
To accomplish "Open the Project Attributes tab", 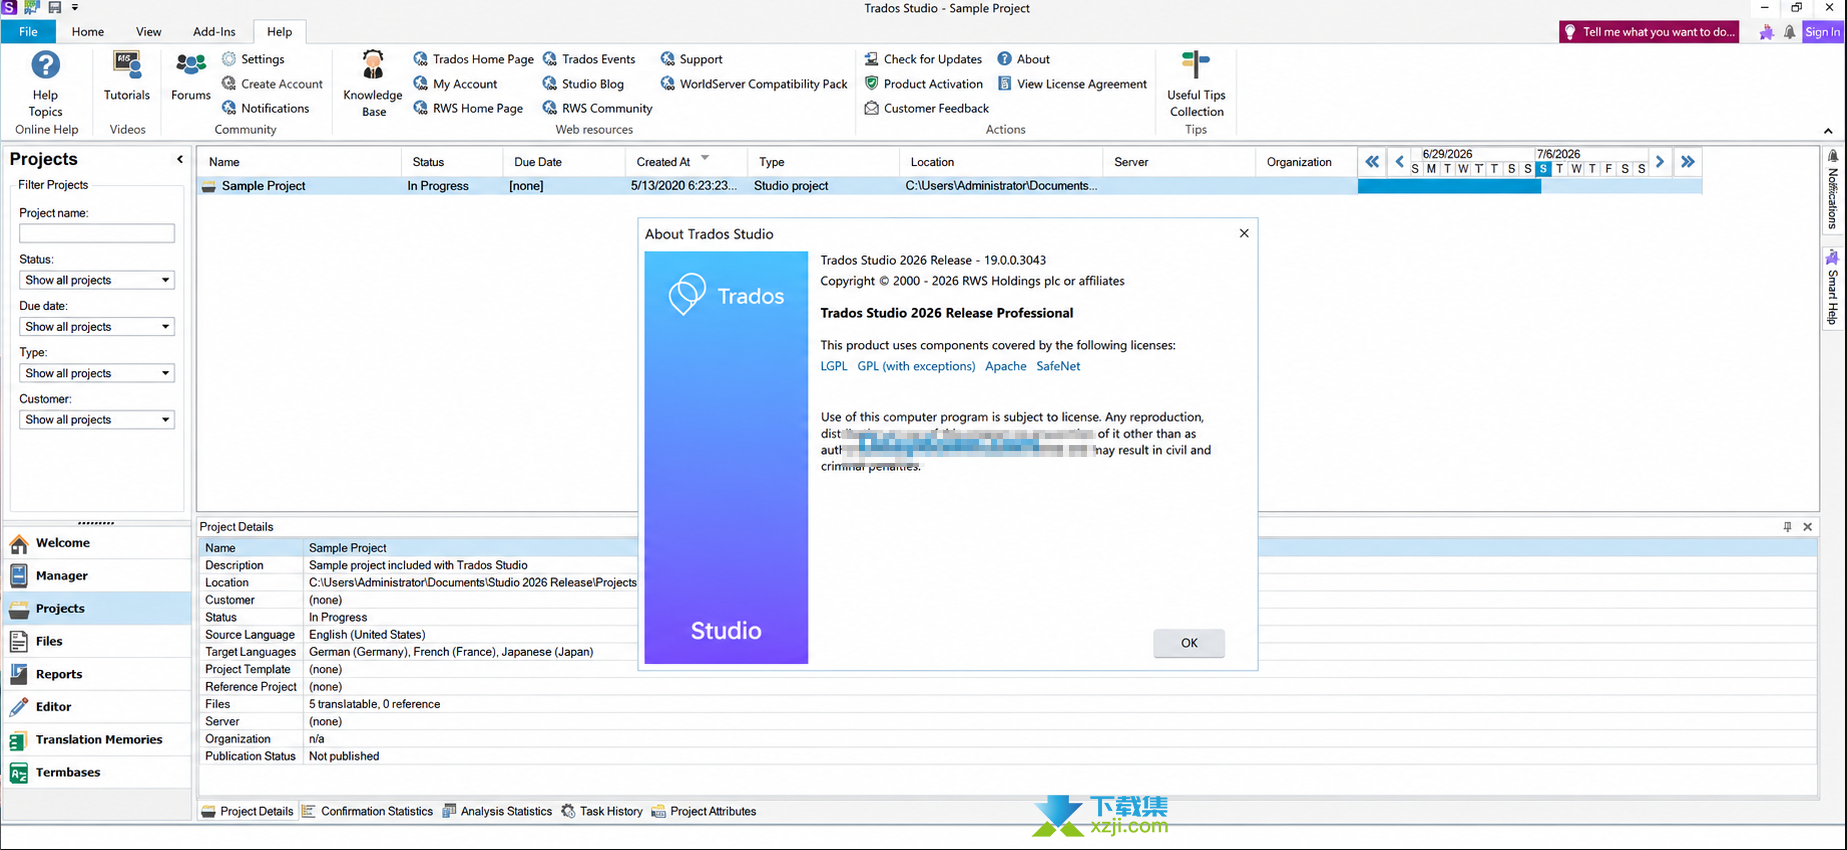I will tap(704, 811).
